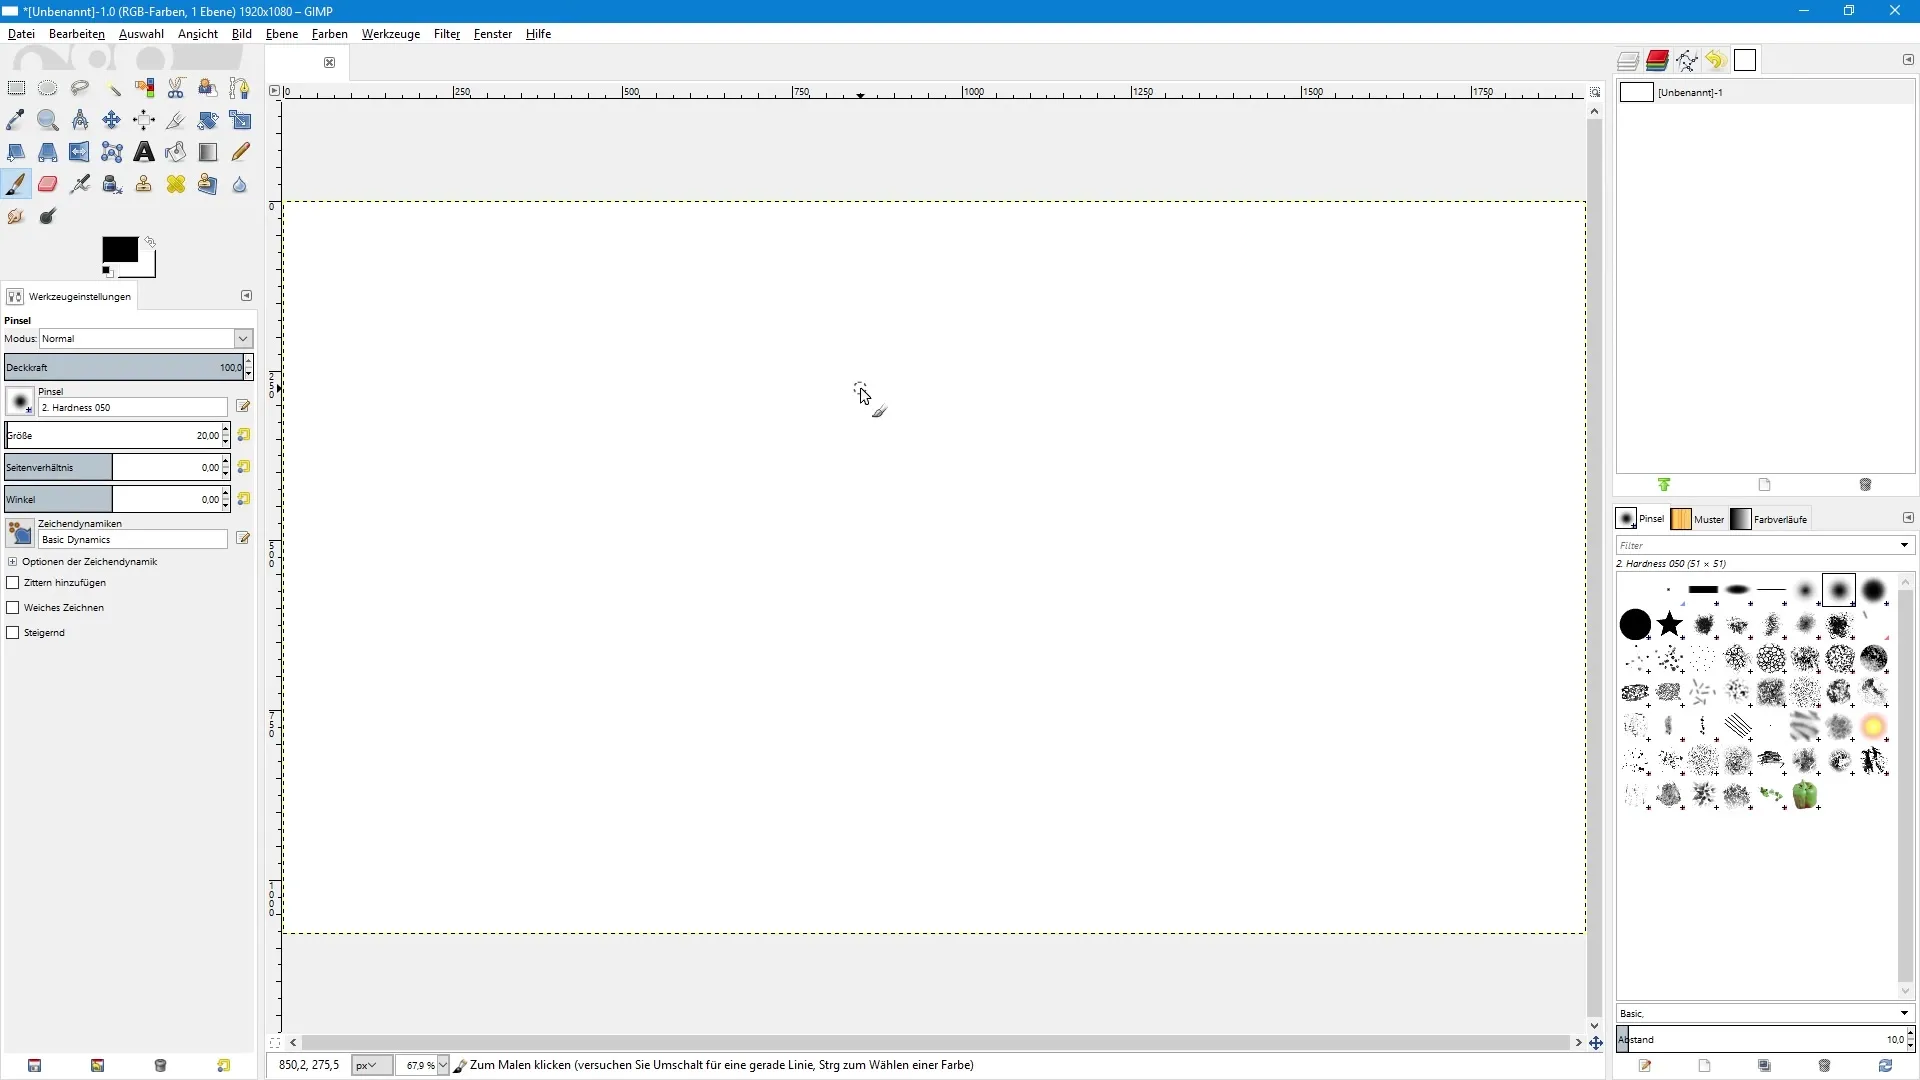1920x1080 pixels.
Task: Switch to the Farbverläufe tab
Action: [x=1769, y=519]
